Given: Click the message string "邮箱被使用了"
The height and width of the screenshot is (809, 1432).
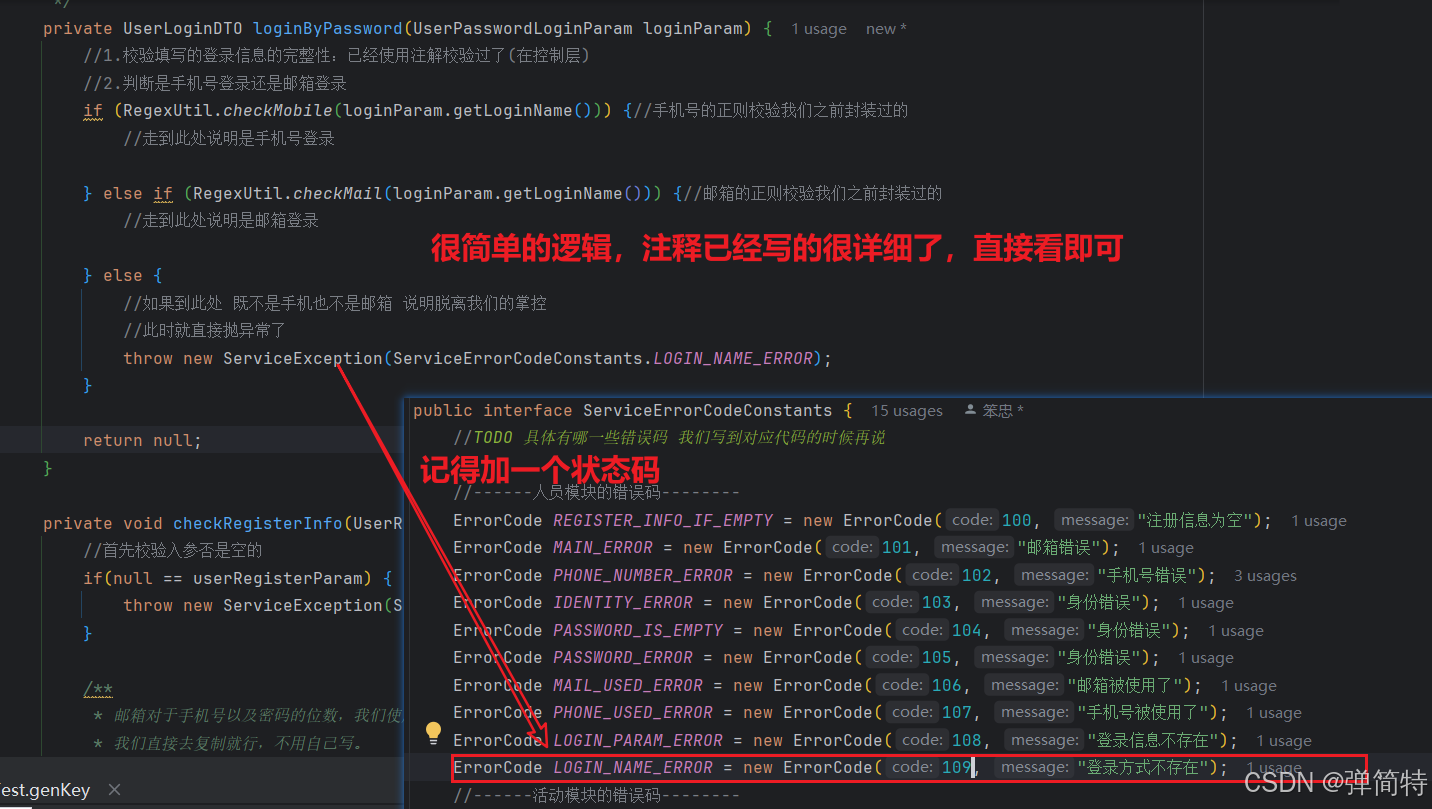Looking at the screenshot, I should coord(1126,685).
